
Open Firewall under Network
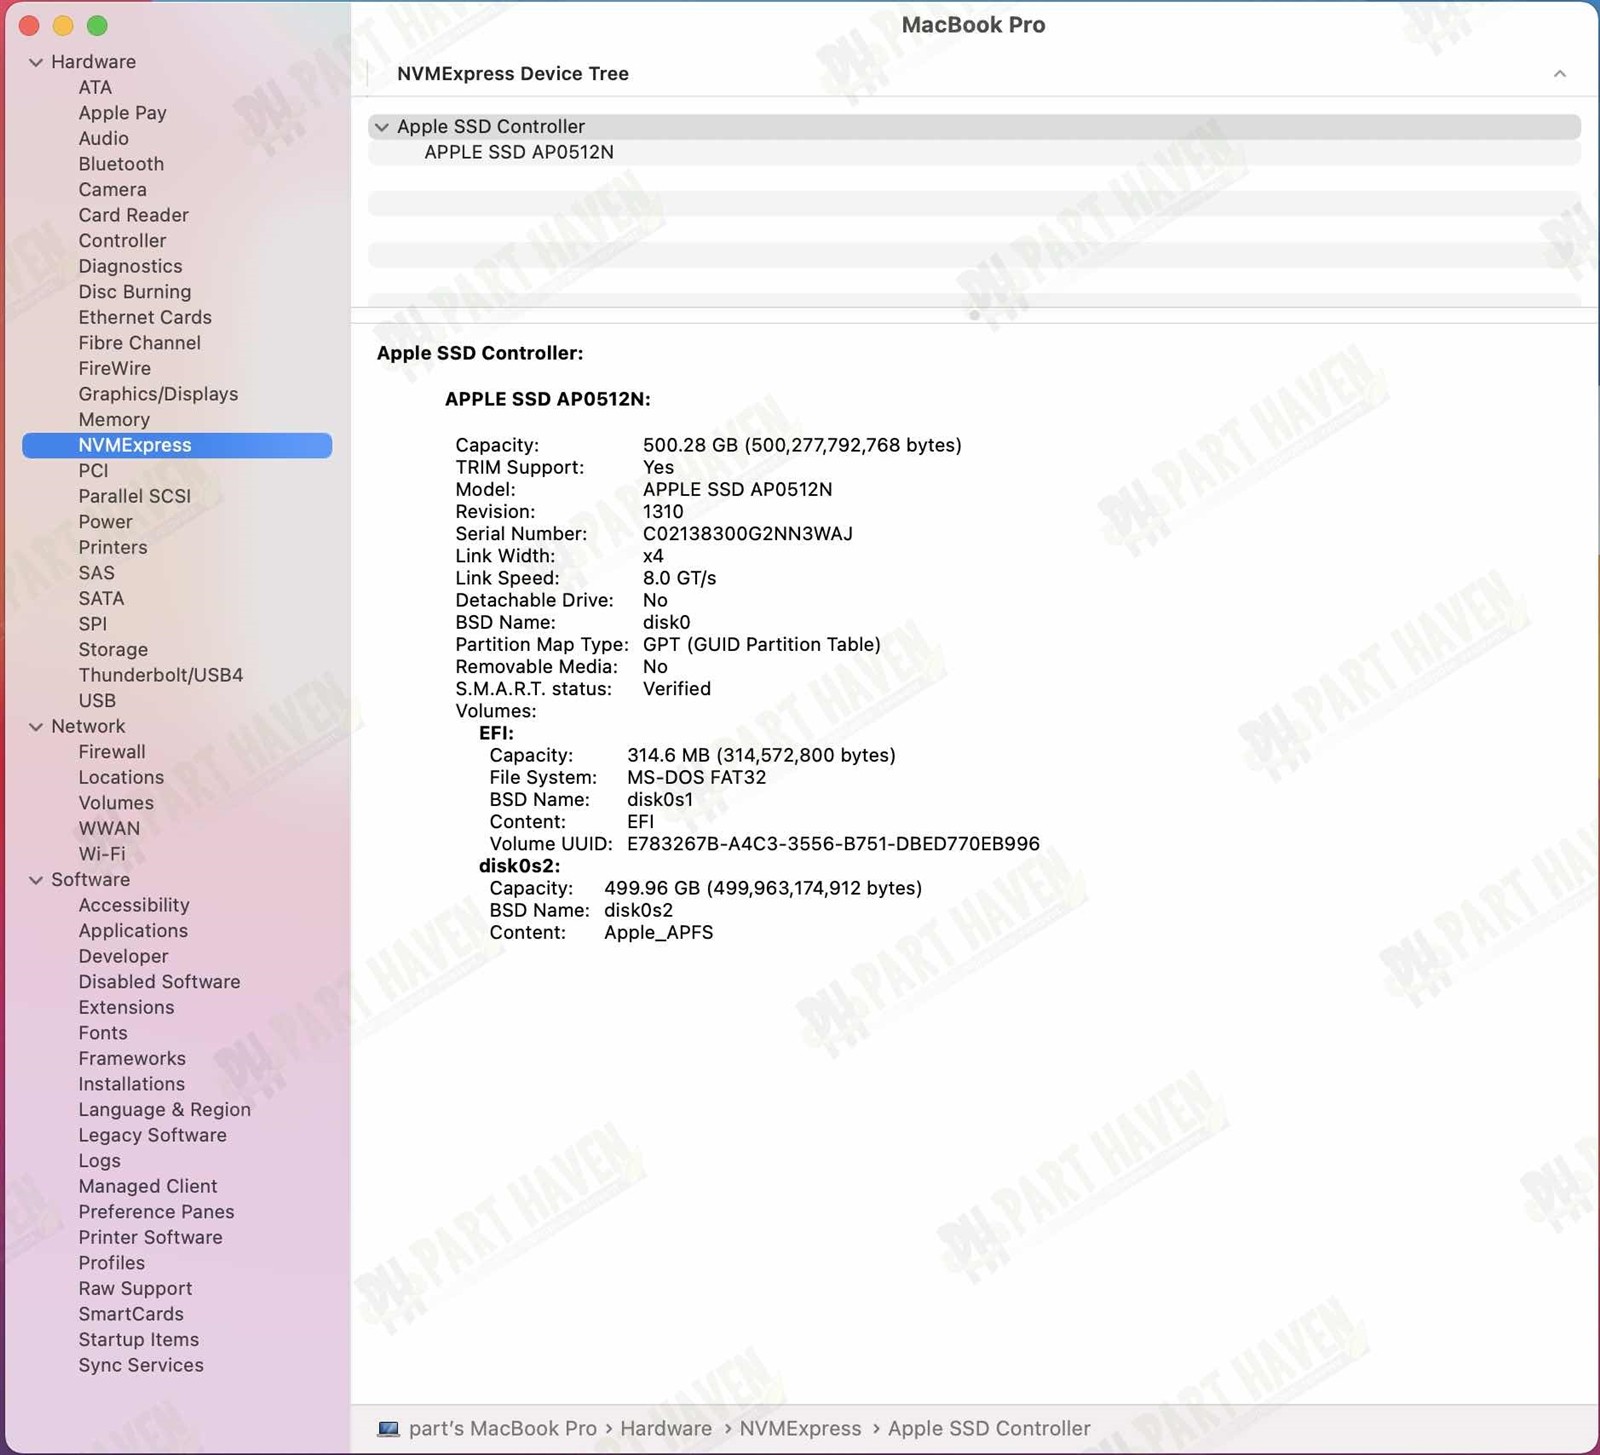pyautogui.click(x=111, y=752)
